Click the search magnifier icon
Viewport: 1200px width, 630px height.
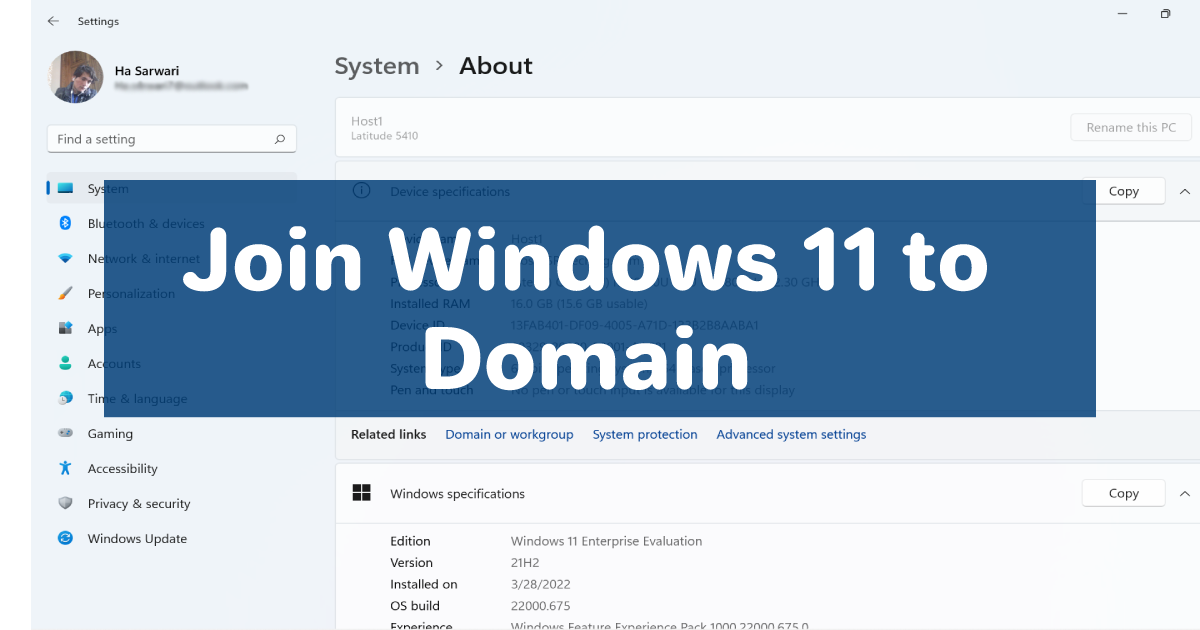click(x=280, y=139)
